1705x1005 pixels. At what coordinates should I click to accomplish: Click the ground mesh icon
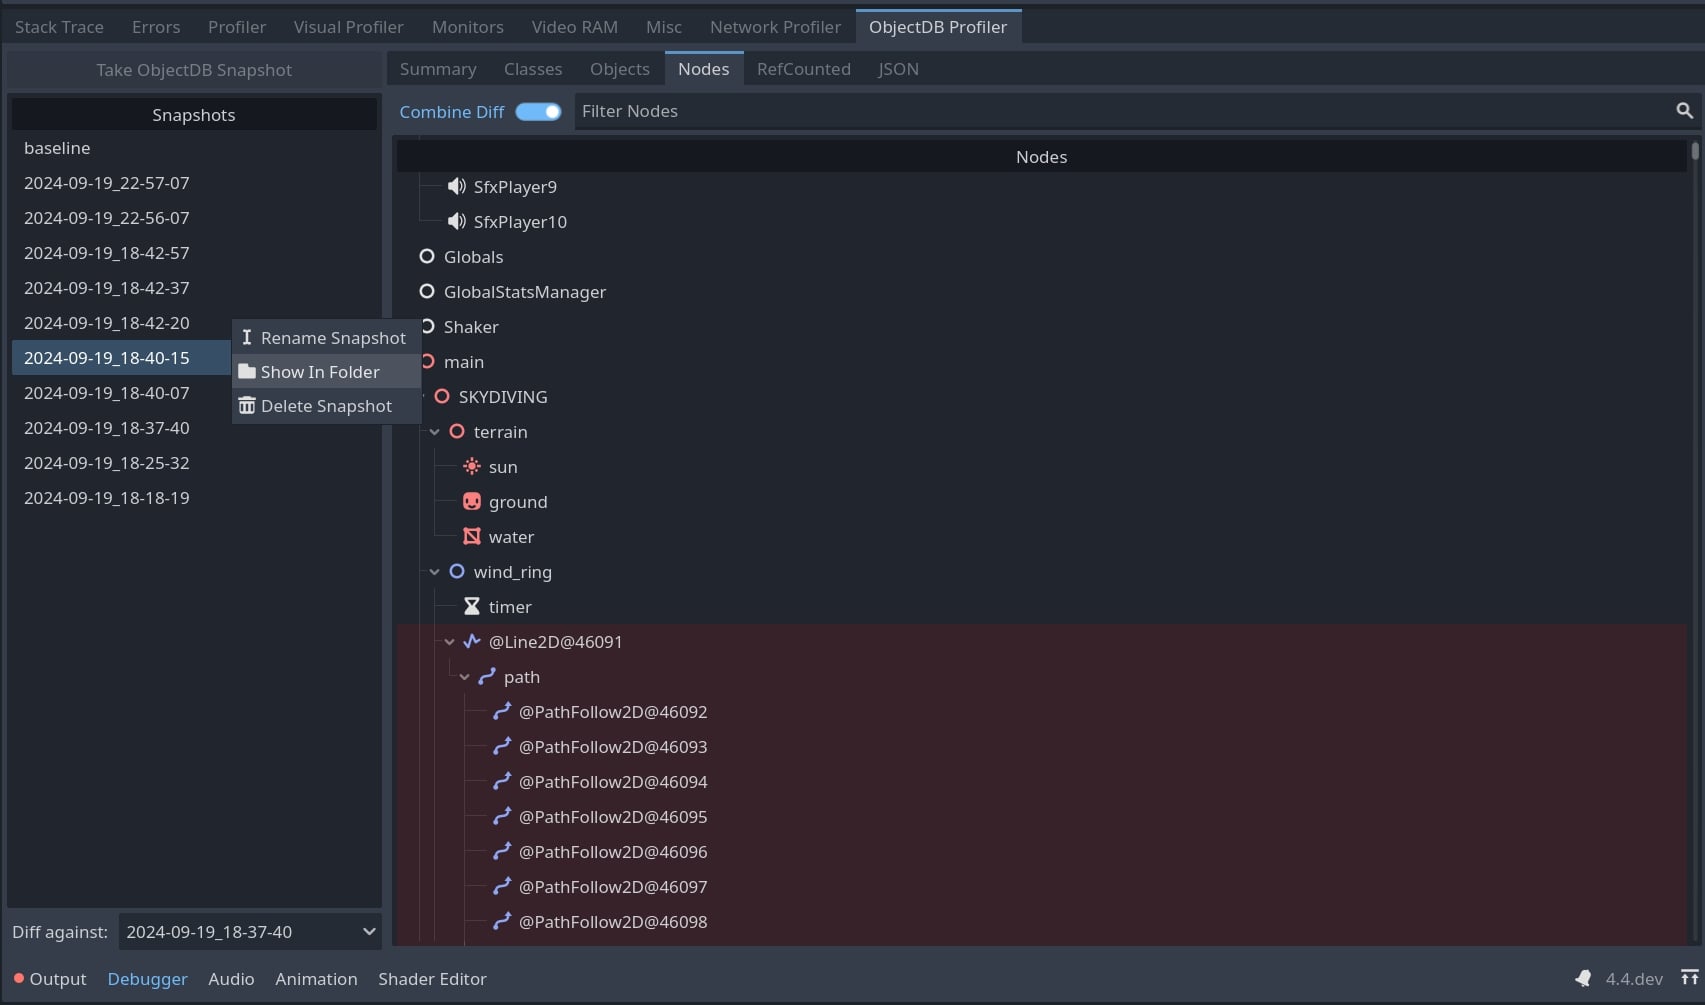tap(471, 501)
